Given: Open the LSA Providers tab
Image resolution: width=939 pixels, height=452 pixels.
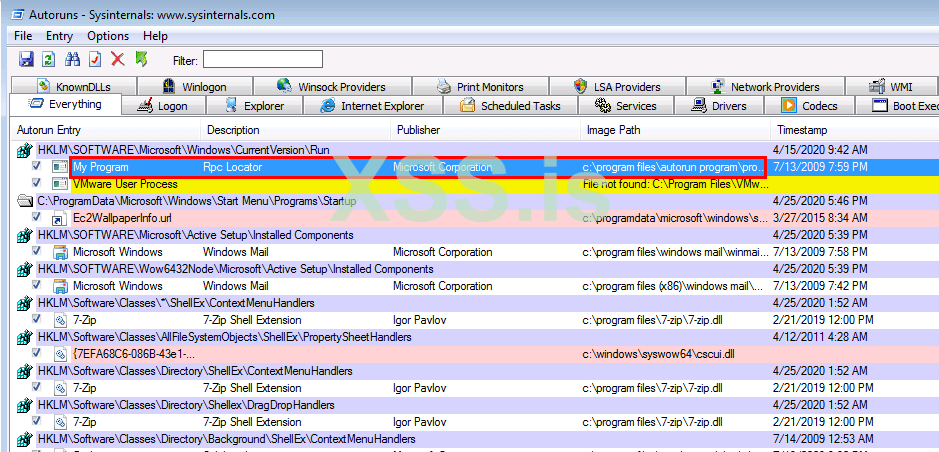Looking at the screenshot, I should pyautogui.click(x=617, y=87).
